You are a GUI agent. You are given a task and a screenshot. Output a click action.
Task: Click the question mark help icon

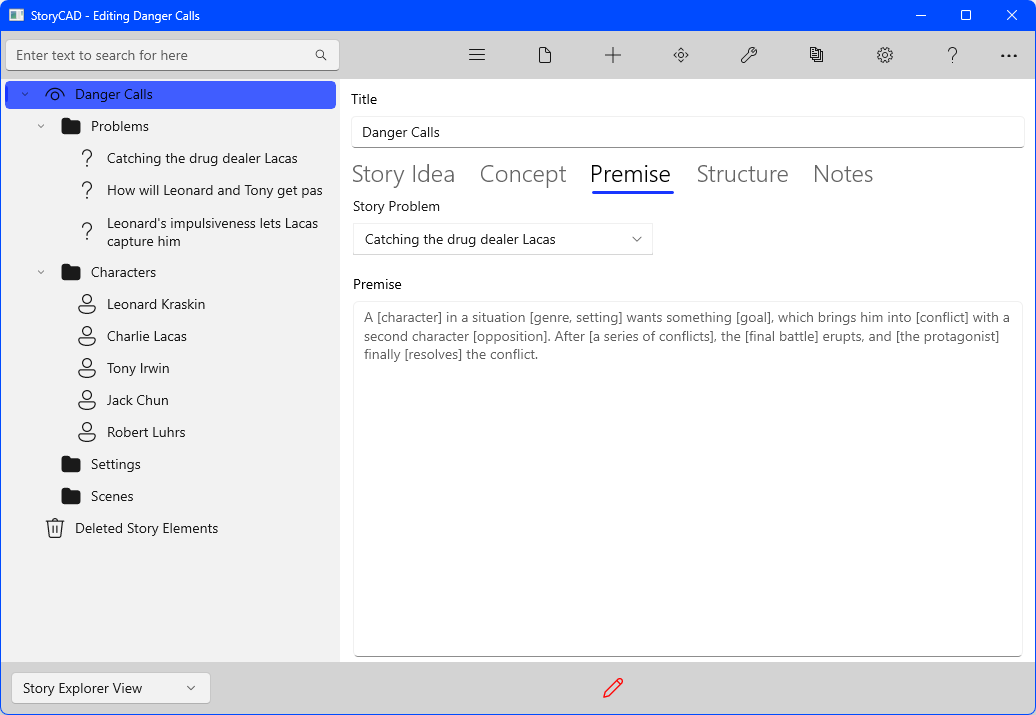tap(953, 55)
